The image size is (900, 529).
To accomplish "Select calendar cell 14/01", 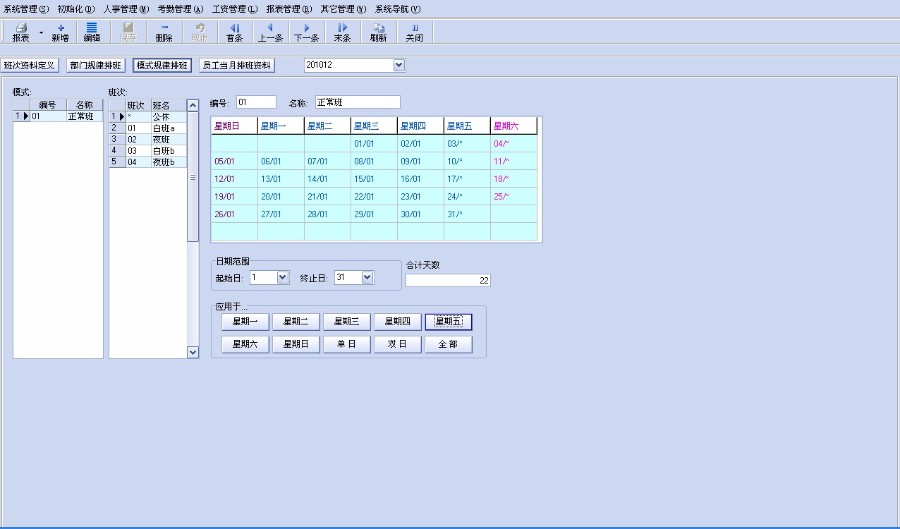I will coord(327,179).
